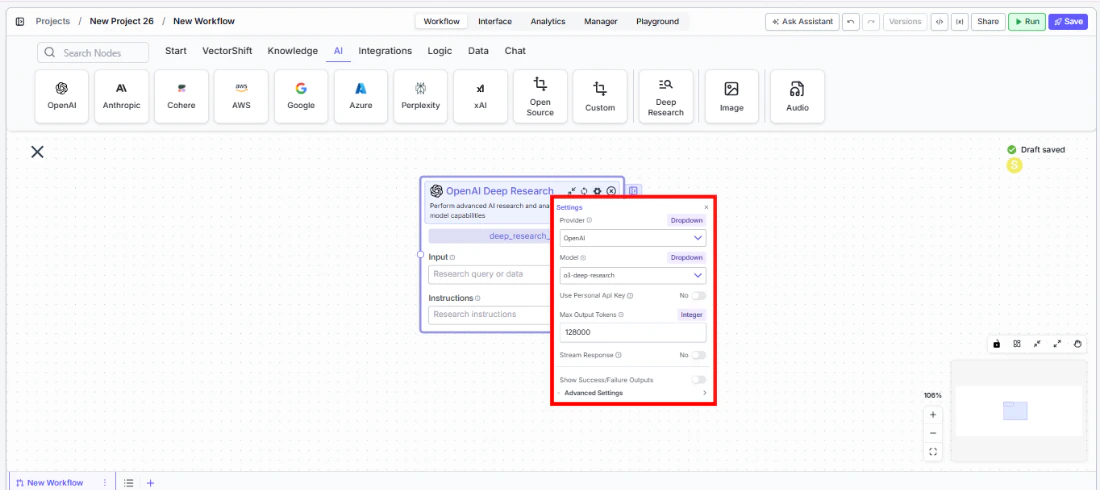Open workflow tab options three-dot menu
This screenshot has width=1100, height=490.
click(105, 483)
